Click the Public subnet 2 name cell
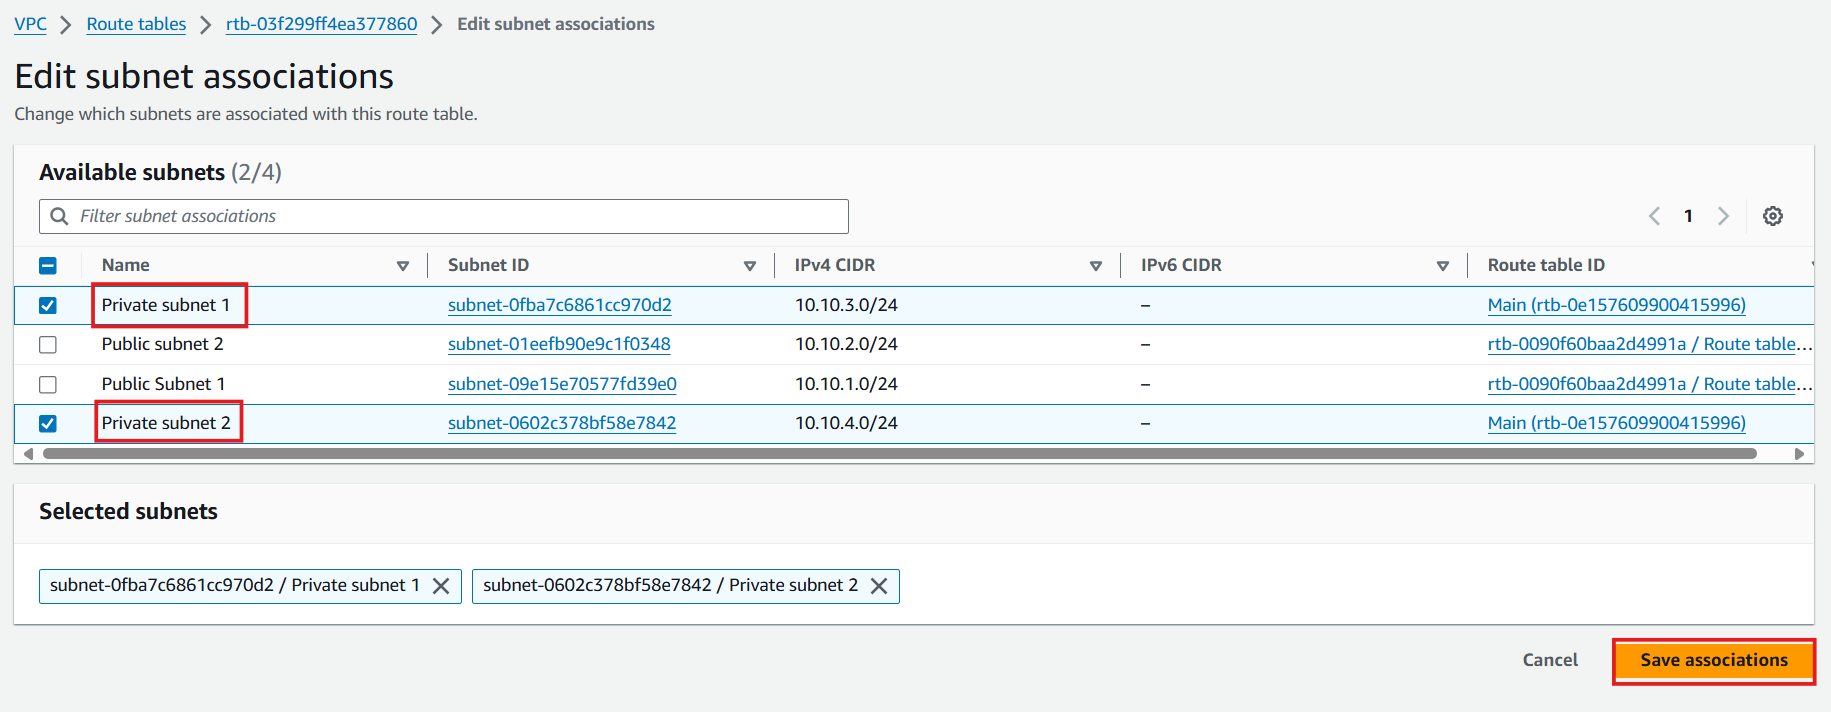1831x712 pixels. [163, 344]
